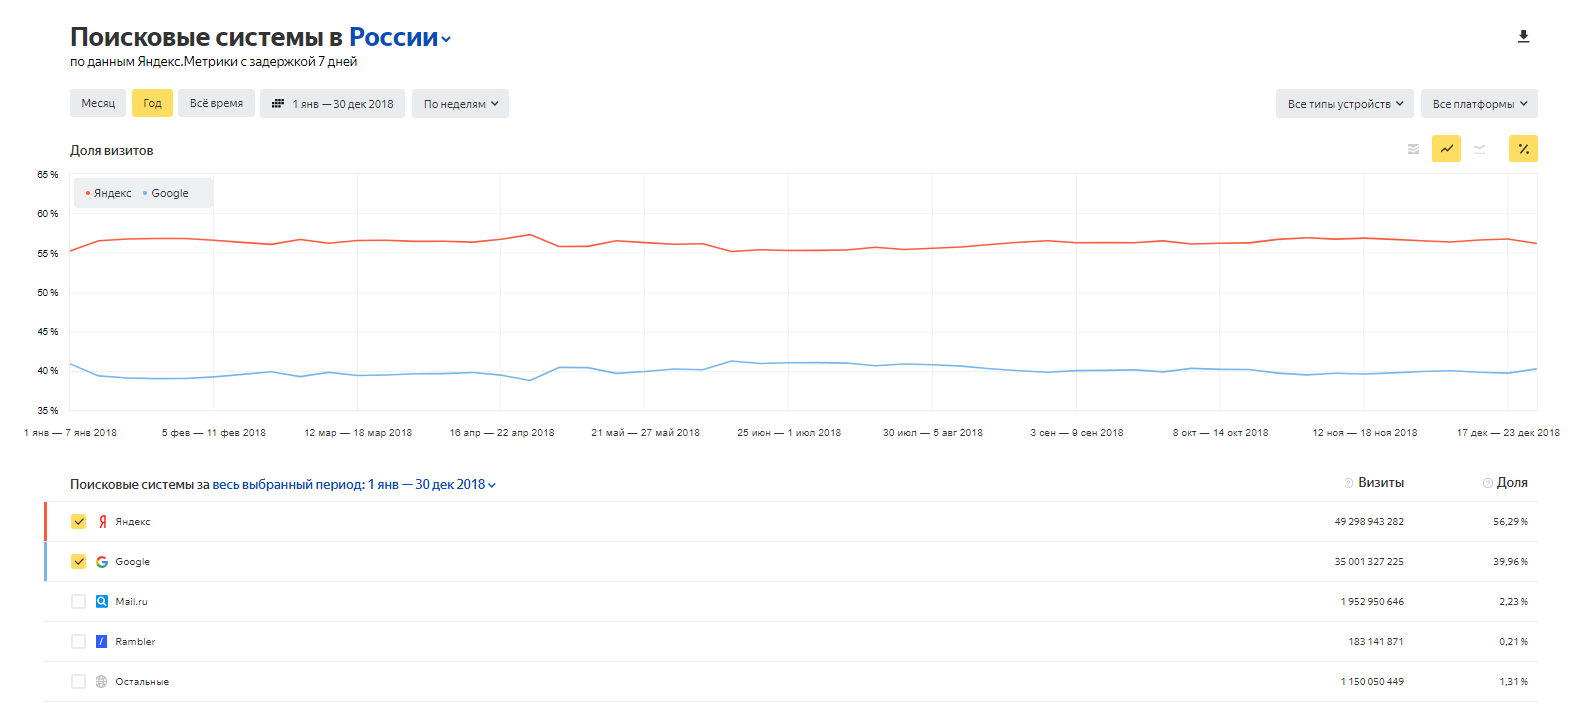The image size is (1580, 717).
Task: Click the x-axis label 1 янв — 7 янв 2018
Action: tap(70, 433)
